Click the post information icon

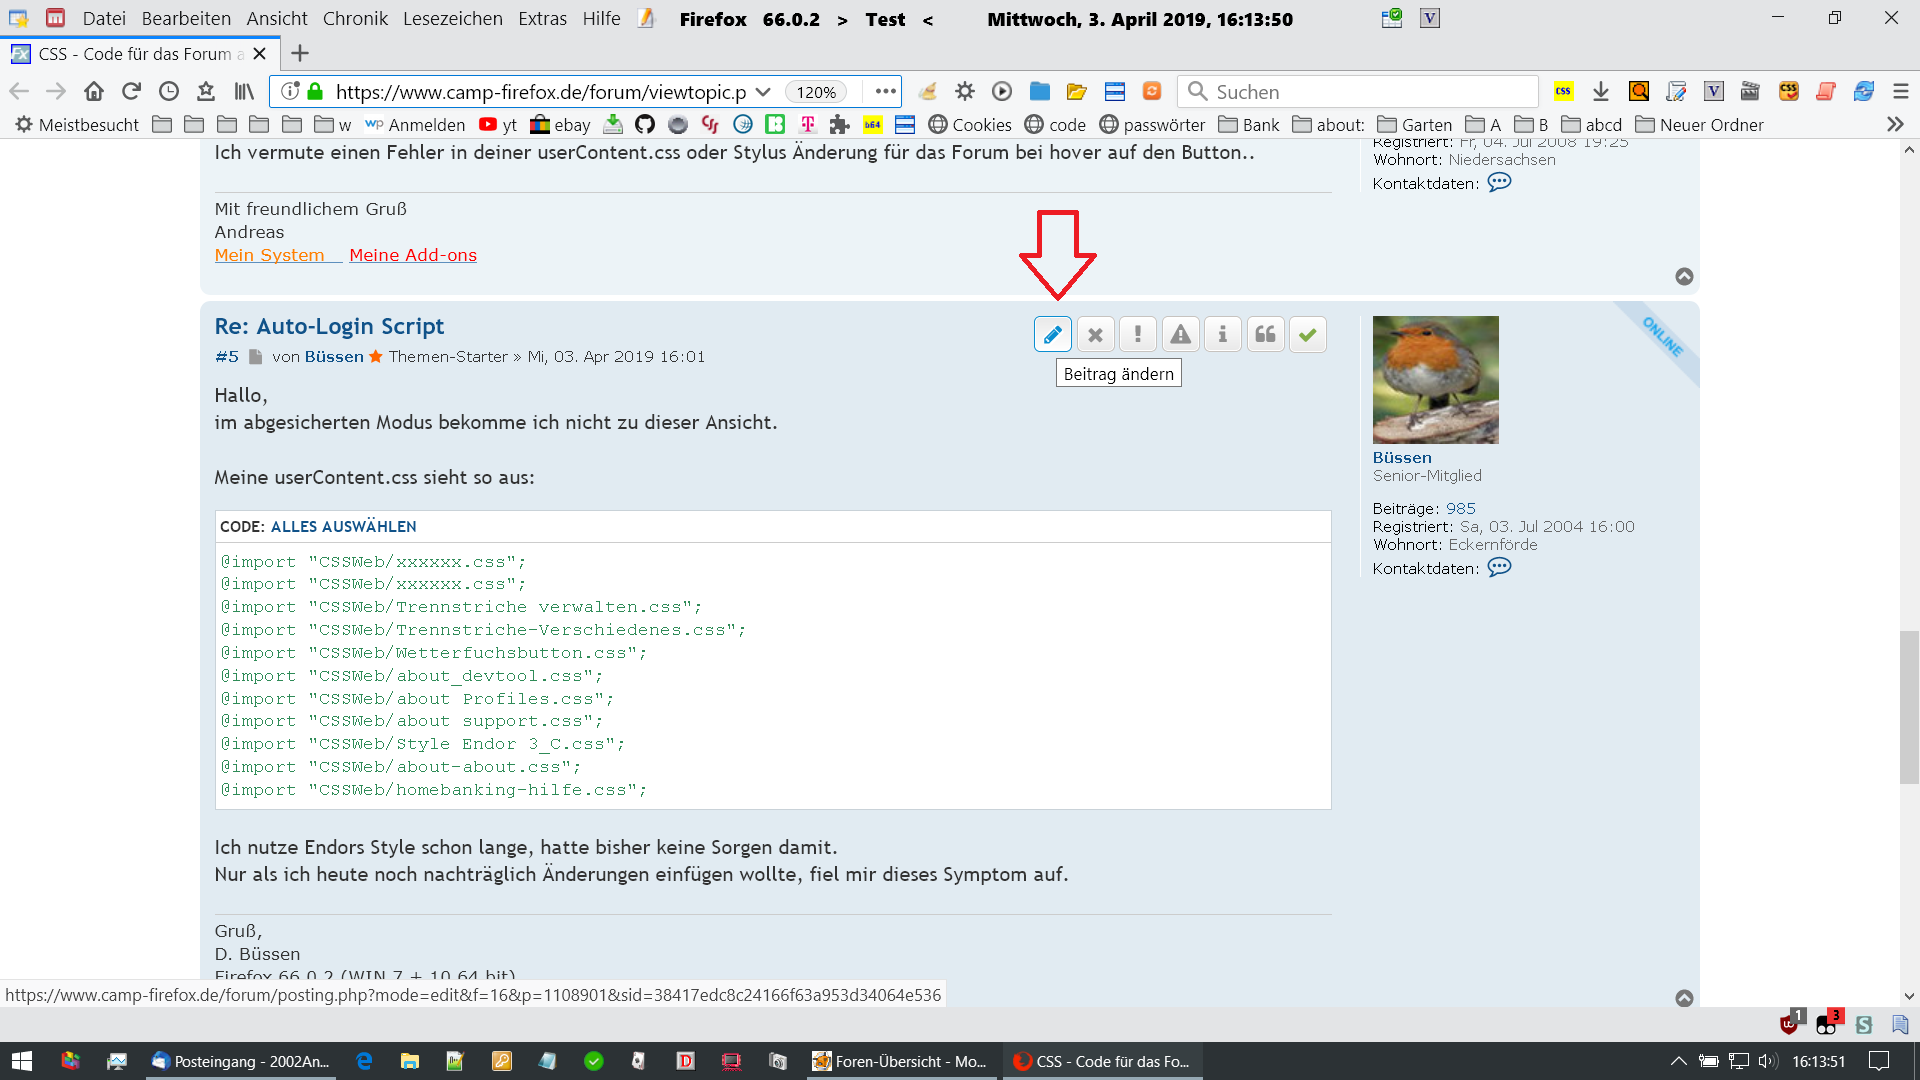1222,335
